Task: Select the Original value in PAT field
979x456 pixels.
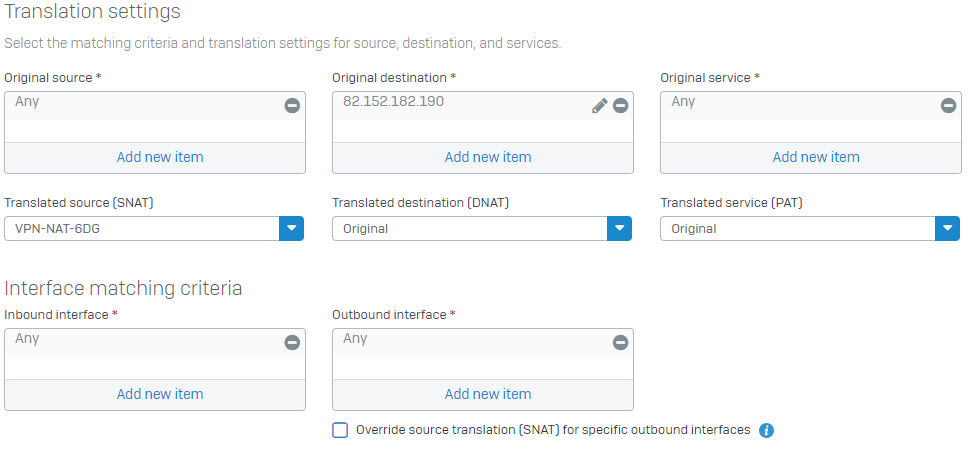Action: tap(797, 229)
